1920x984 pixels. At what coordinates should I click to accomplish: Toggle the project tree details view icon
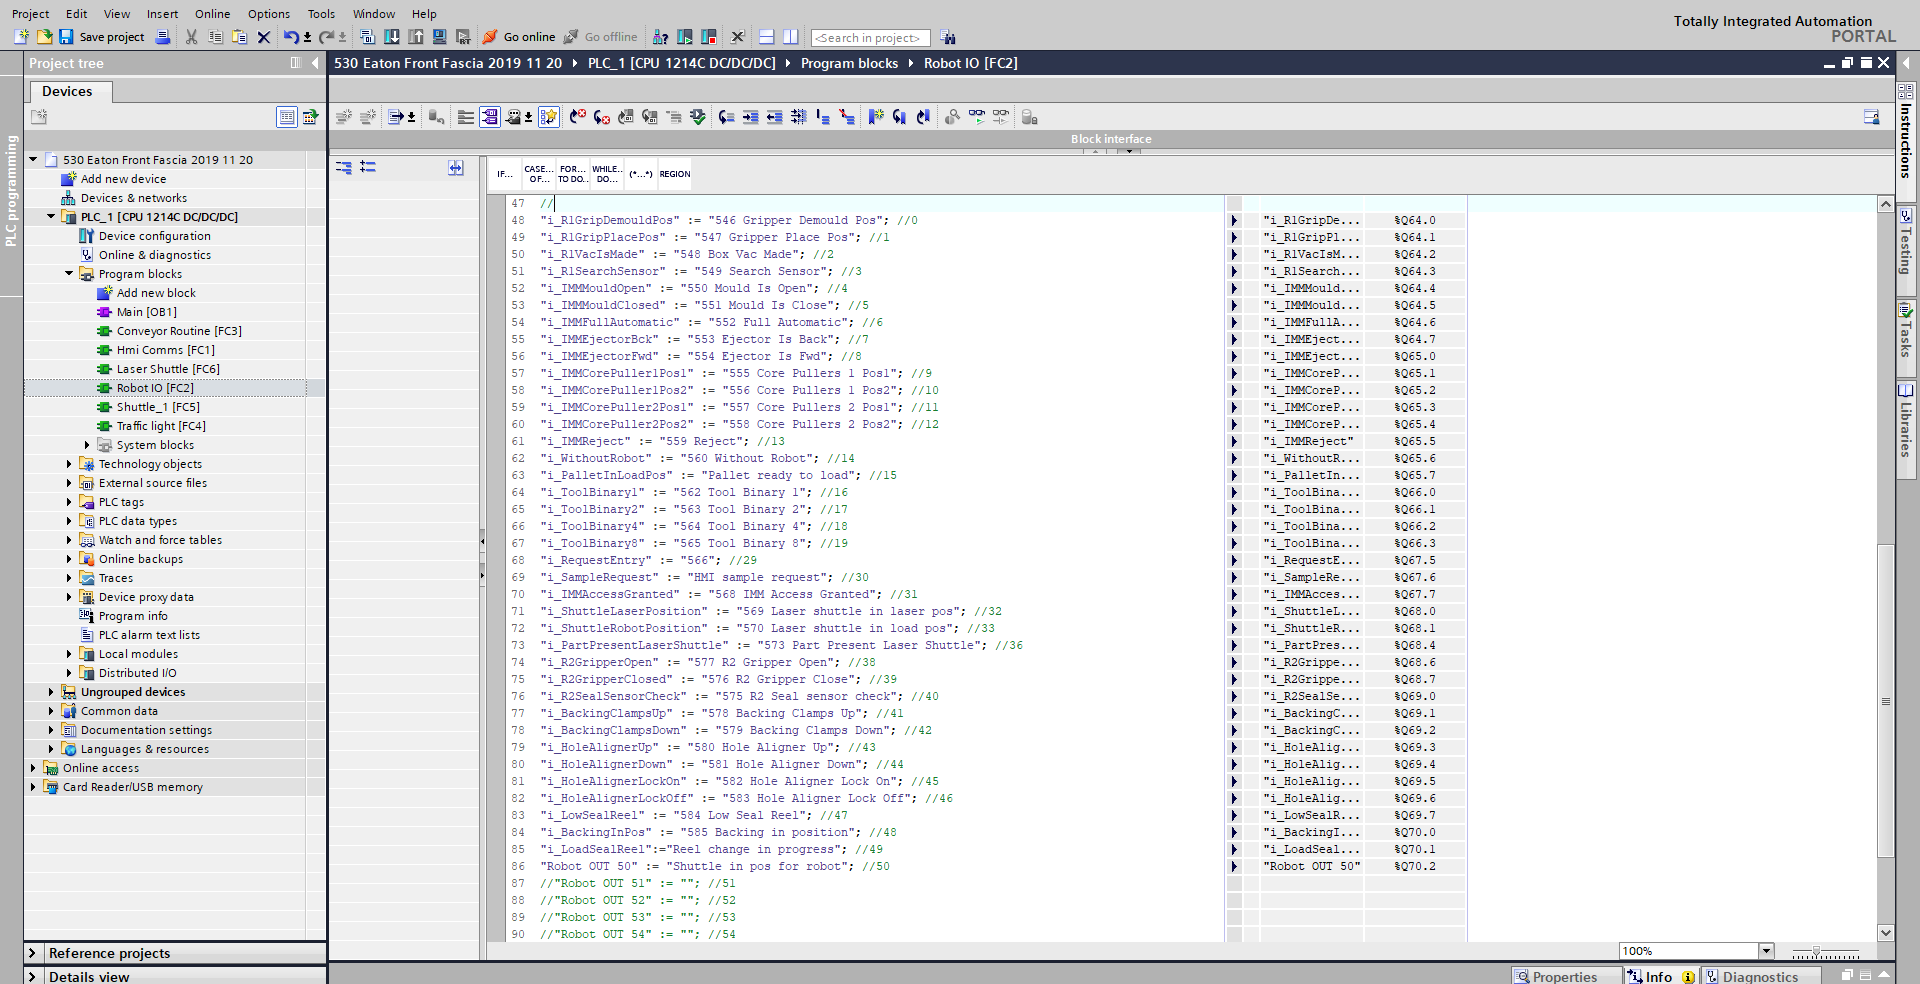[x=287, y=117]
